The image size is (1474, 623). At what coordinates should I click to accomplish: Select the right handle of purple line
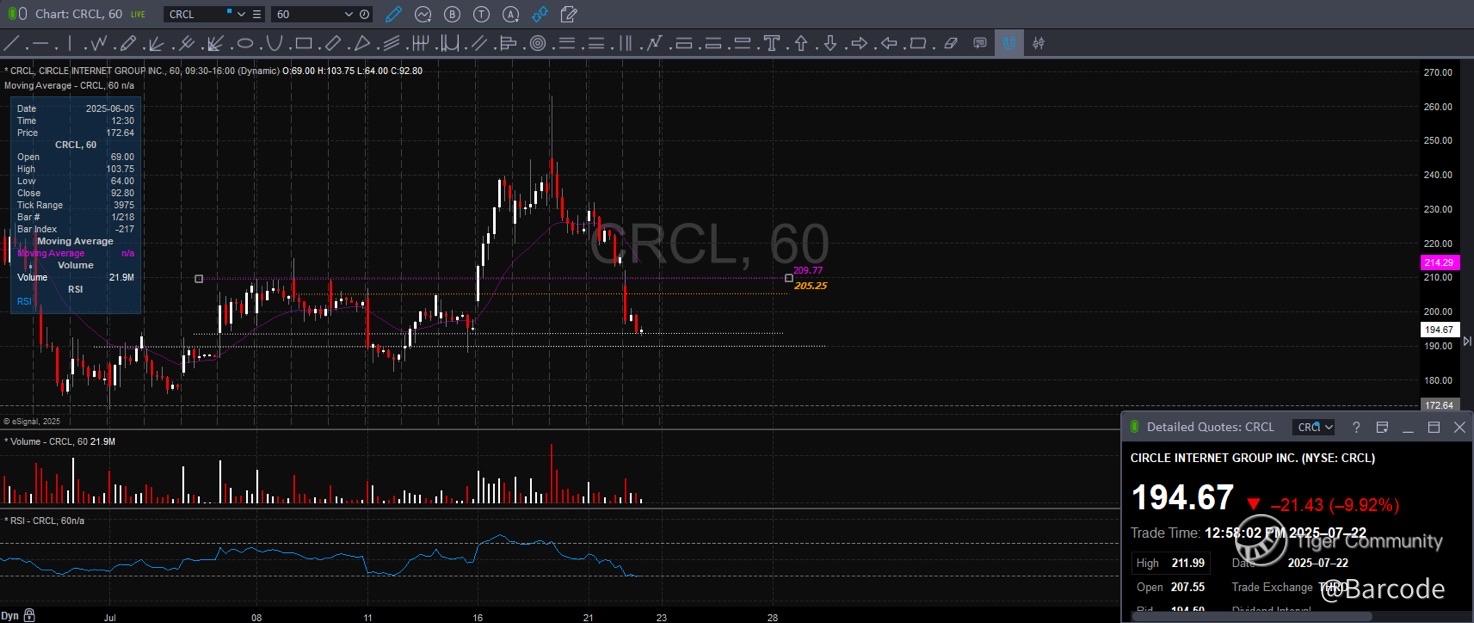789,278
